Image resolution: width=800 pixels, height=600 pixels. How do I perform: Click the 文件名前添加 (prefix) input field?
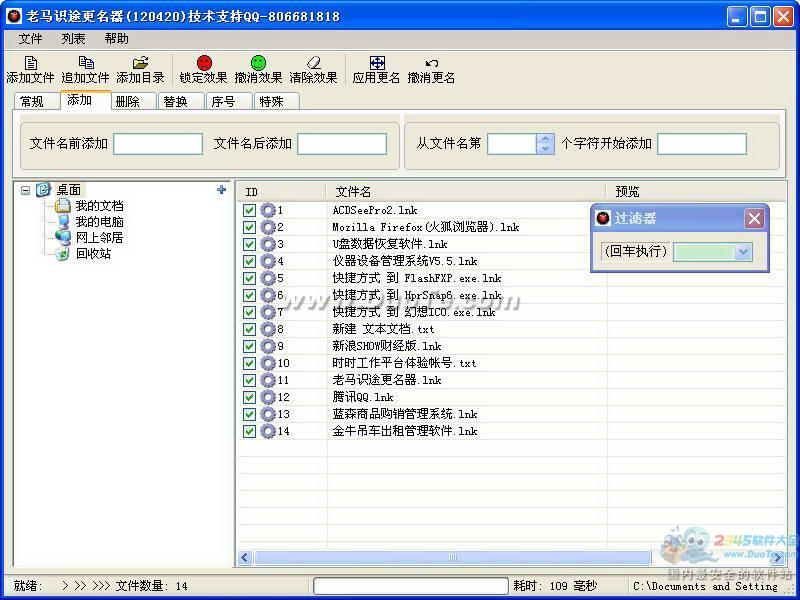click(x=158, y=144)
